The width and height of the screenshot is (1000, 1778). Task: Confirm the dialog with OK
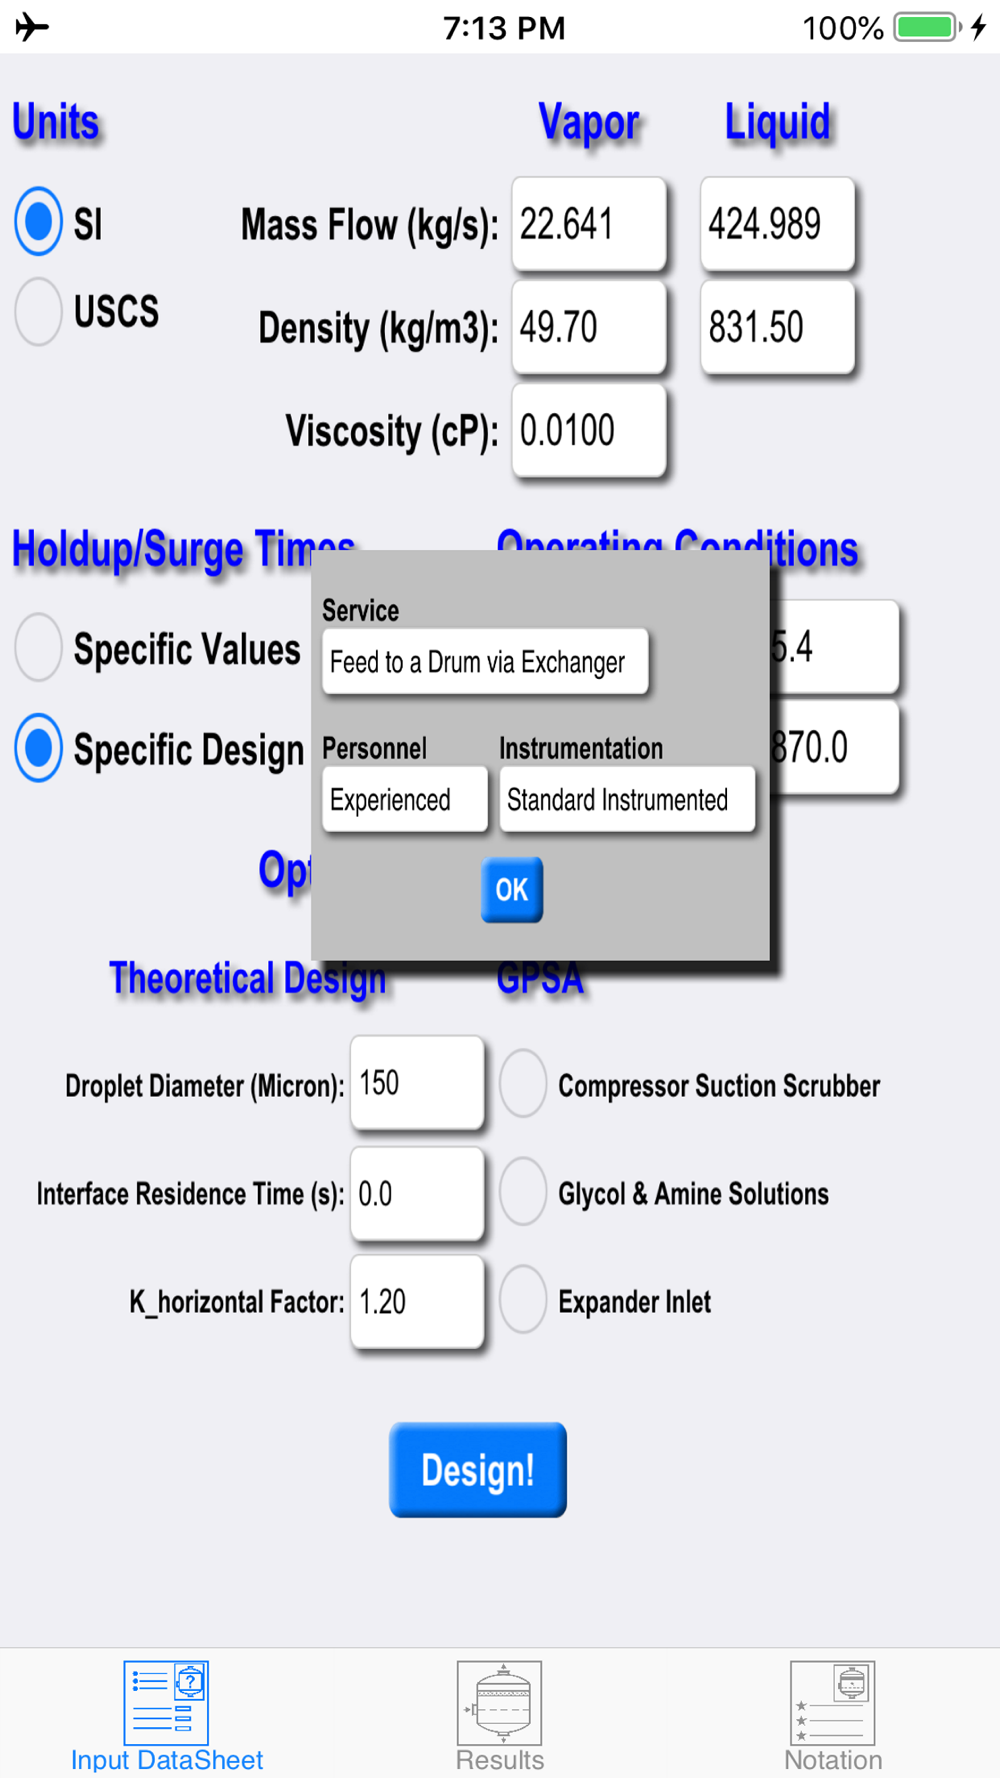point(512,889)
